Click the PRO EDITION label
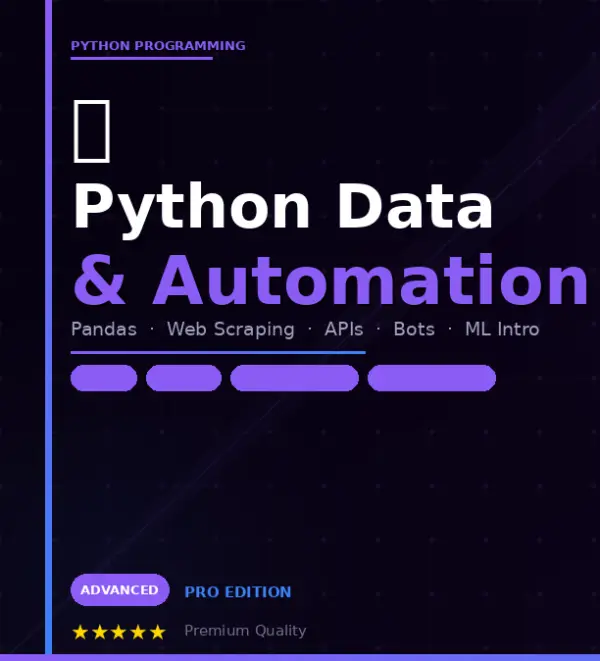This screenshot has height=661, width=600. click(238, 592)
